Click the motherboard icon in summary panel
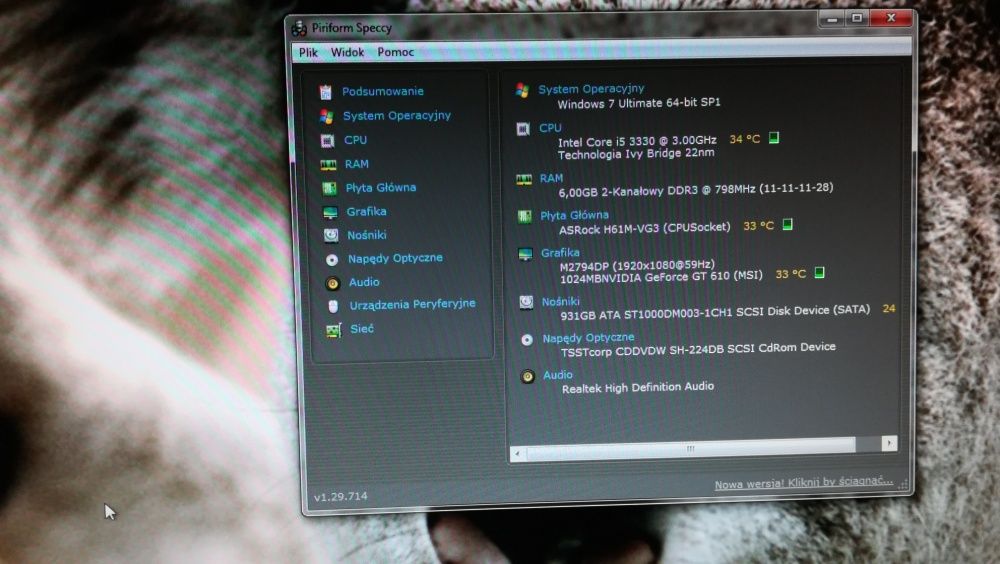1000x564 pixels. [524, 218]
